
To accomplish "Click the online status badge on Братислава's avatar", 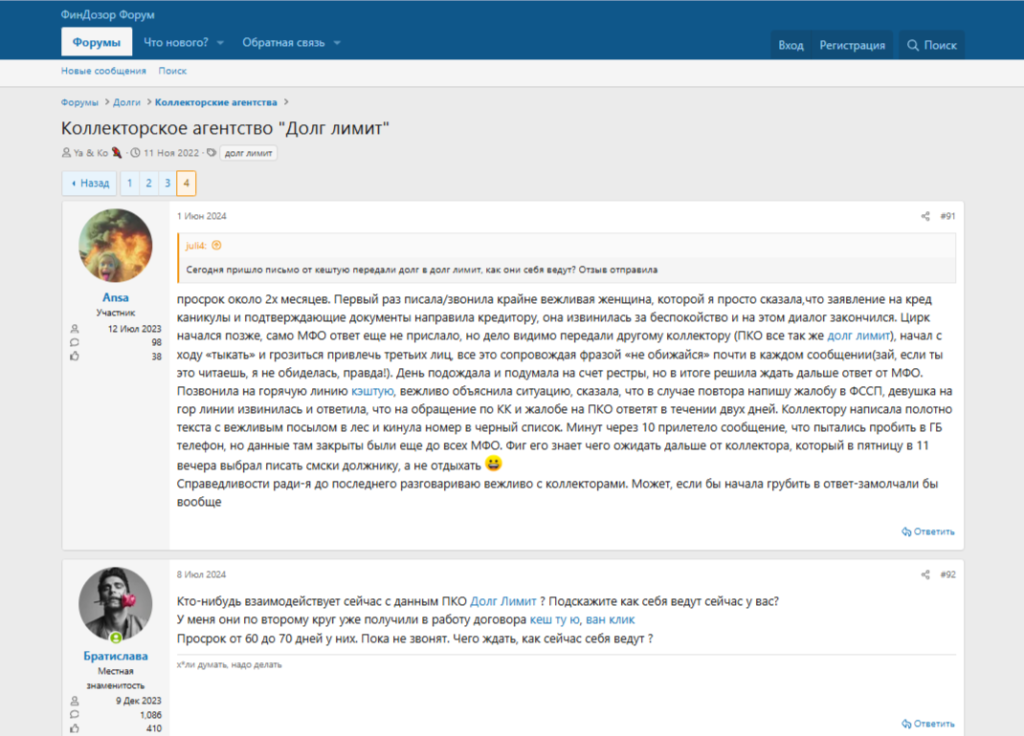I will coord(116,638).
